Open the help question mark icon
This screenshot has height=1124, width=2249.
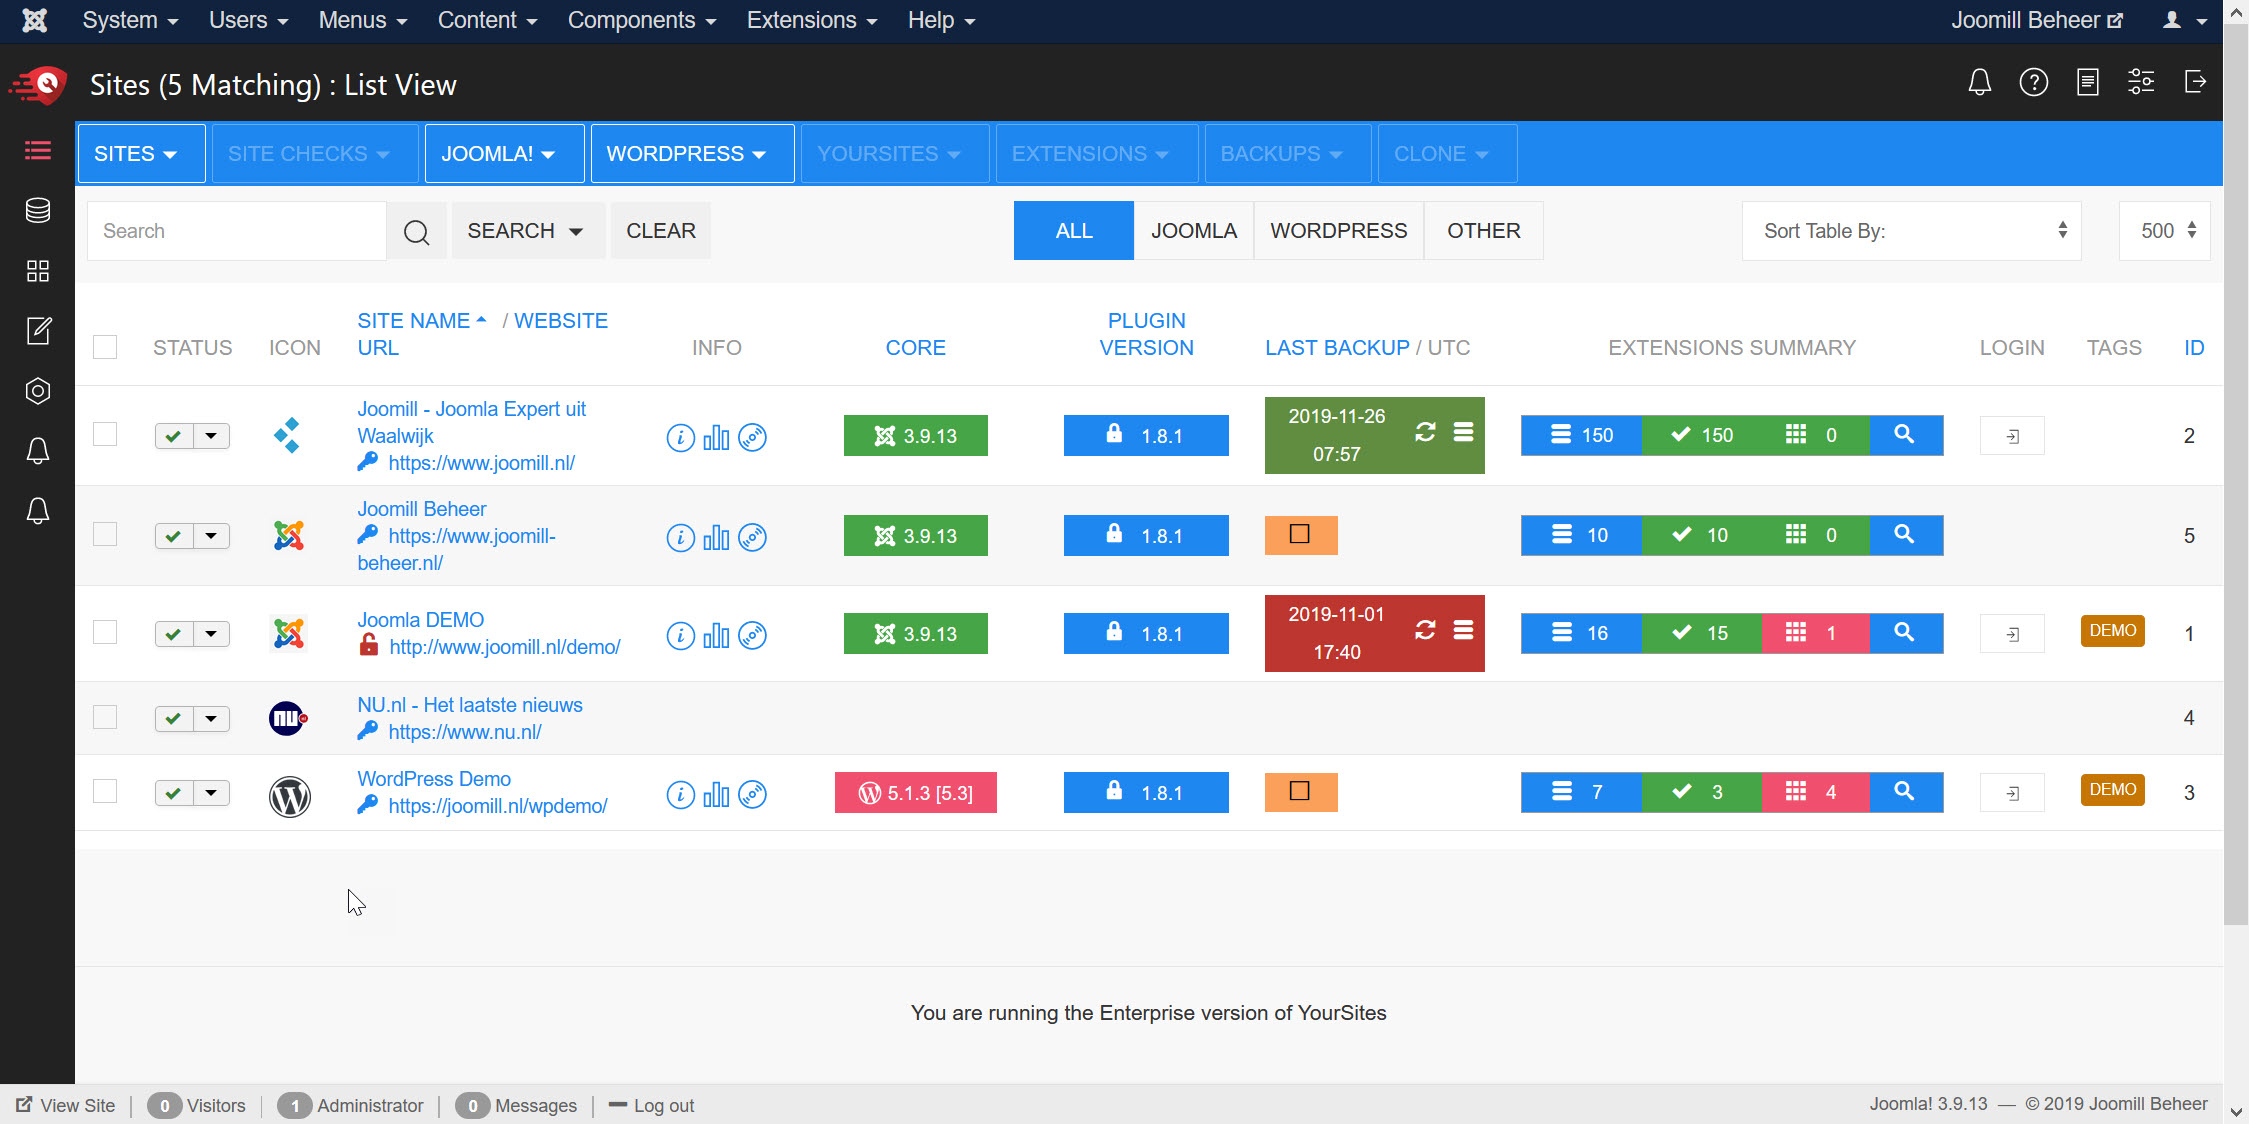(2033, 82)
